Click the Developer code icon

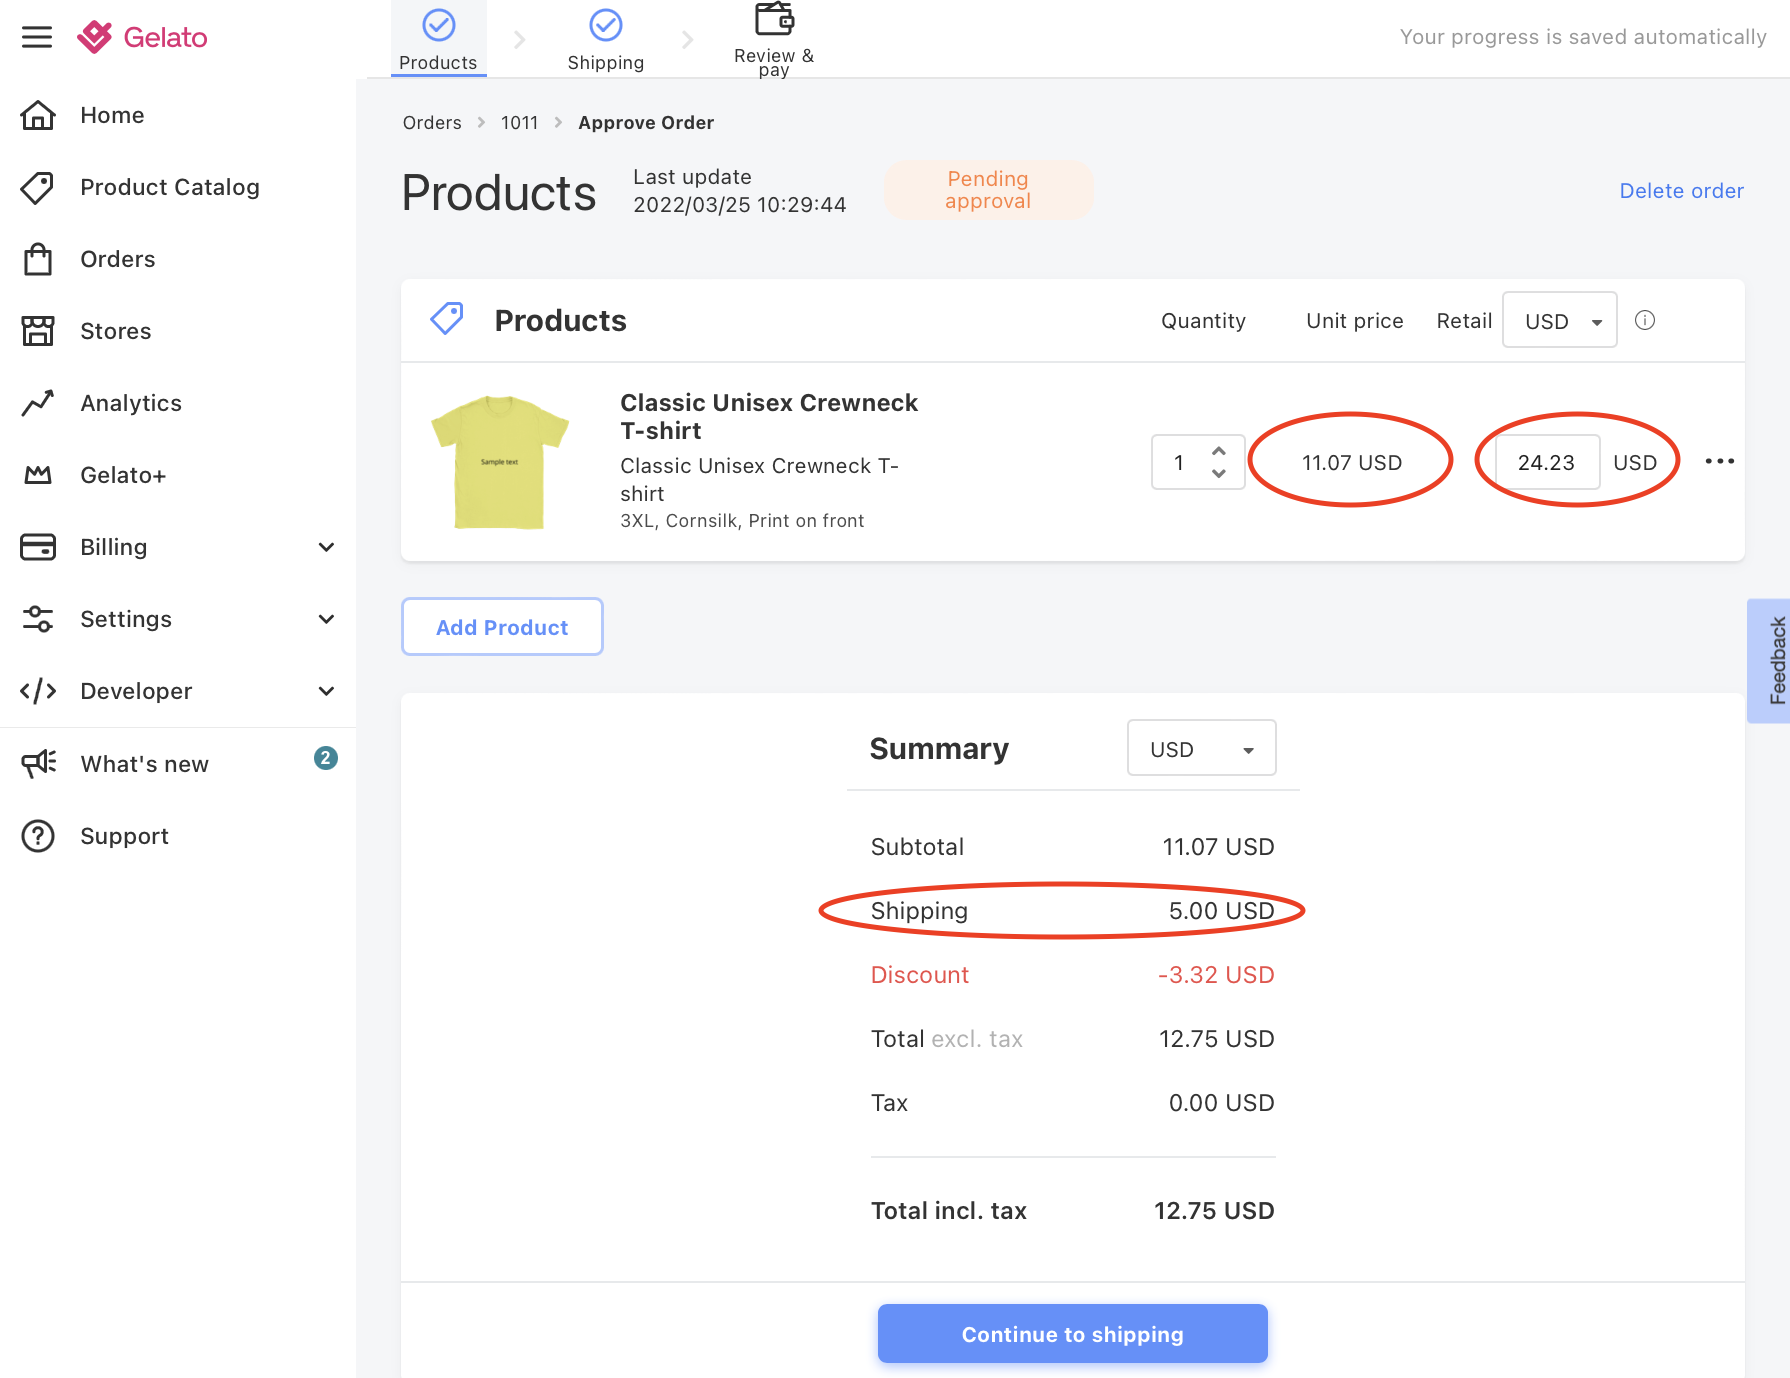point(38,691)
